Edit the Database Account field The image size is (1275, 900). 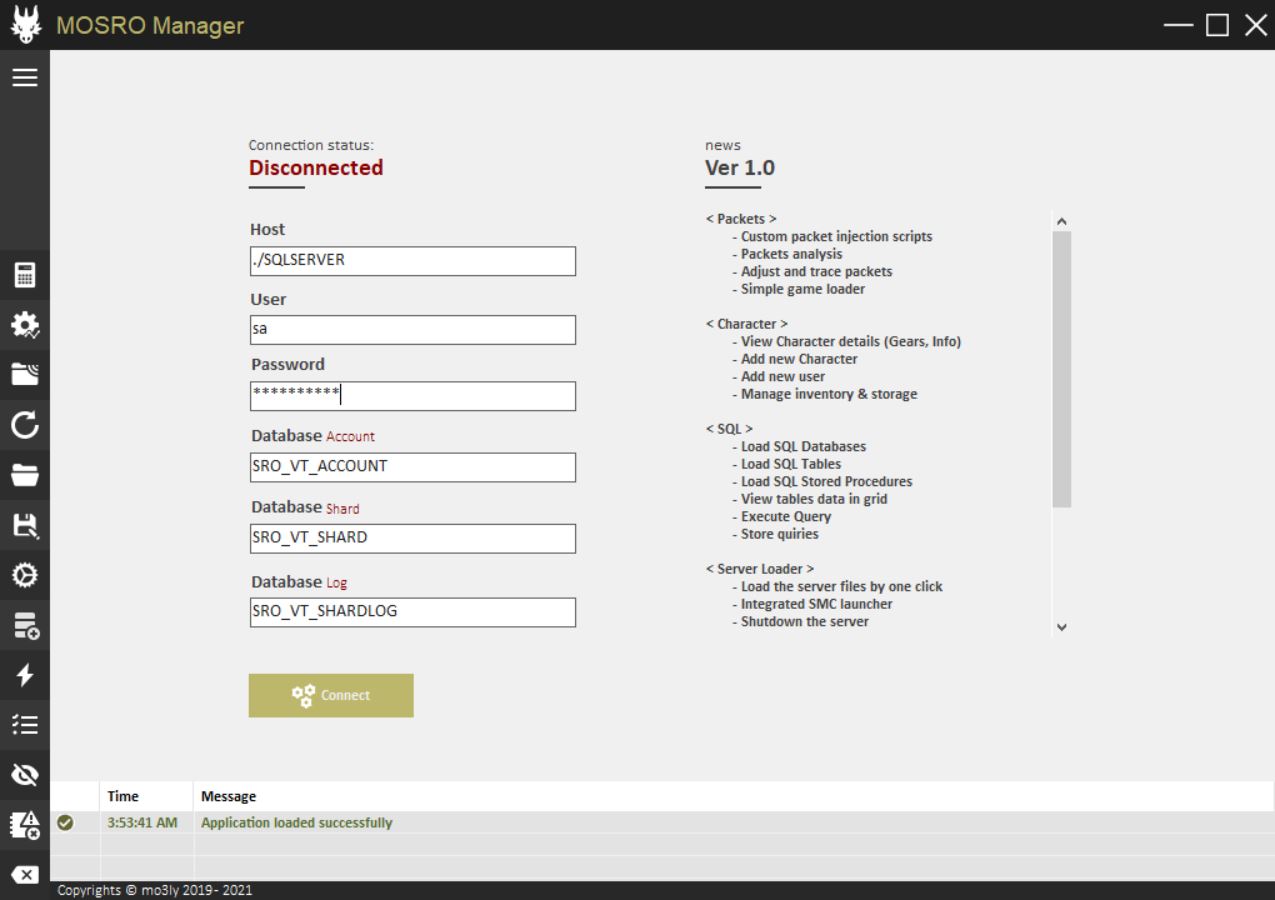click(413, 467)
